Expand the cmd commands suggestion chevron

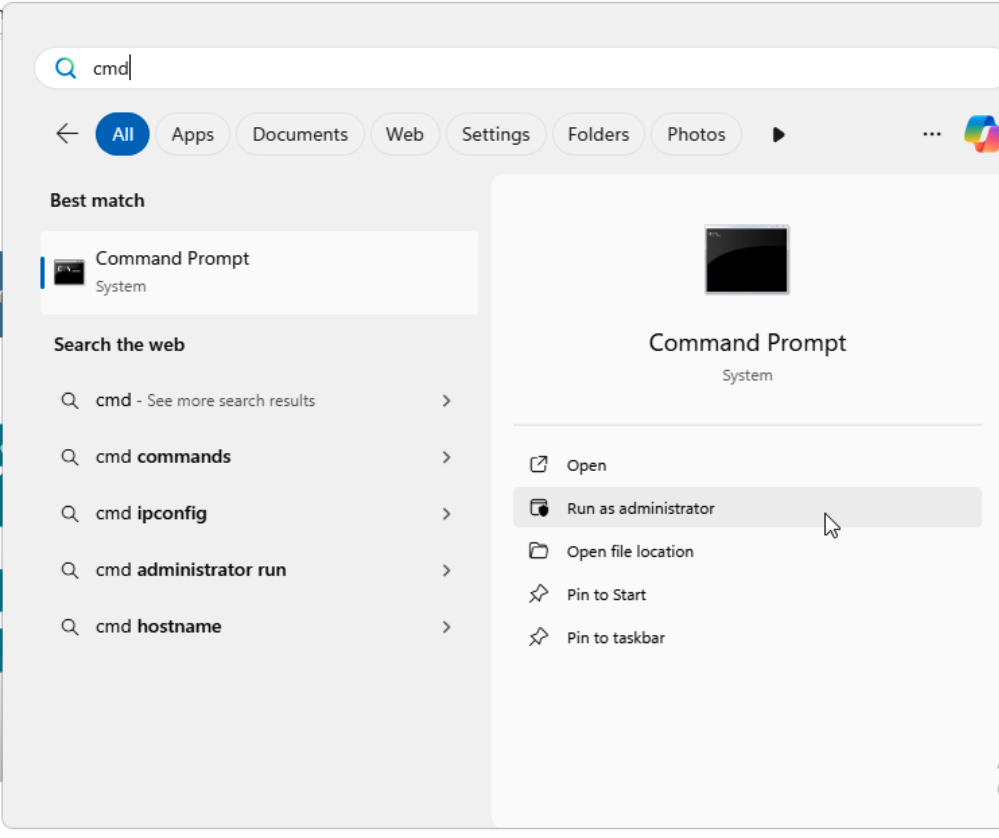tap(446, 457)
